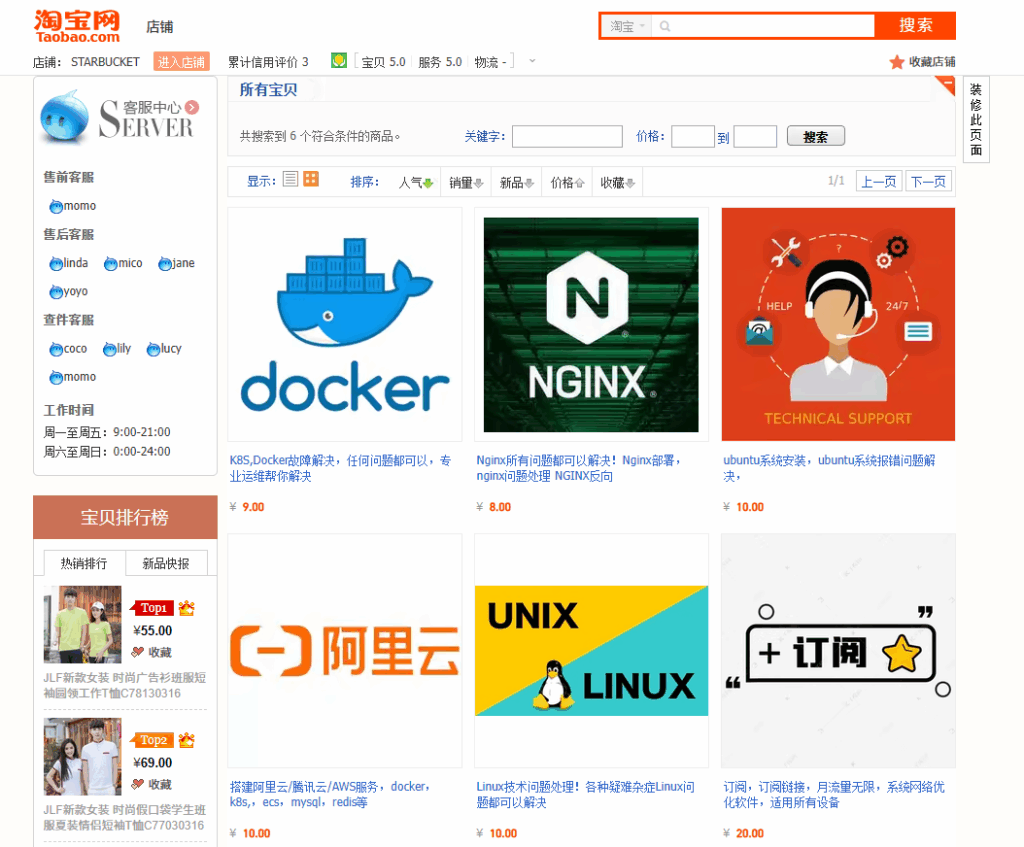Open the Top2 white T-shirt thumbnail

coord(82,757)
